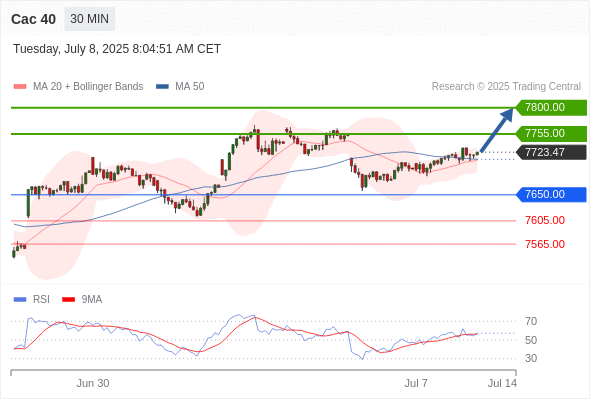This screenshot has width=590, height=400.
Task: Click the RSI 70 level label
Action: click(531, 321)
